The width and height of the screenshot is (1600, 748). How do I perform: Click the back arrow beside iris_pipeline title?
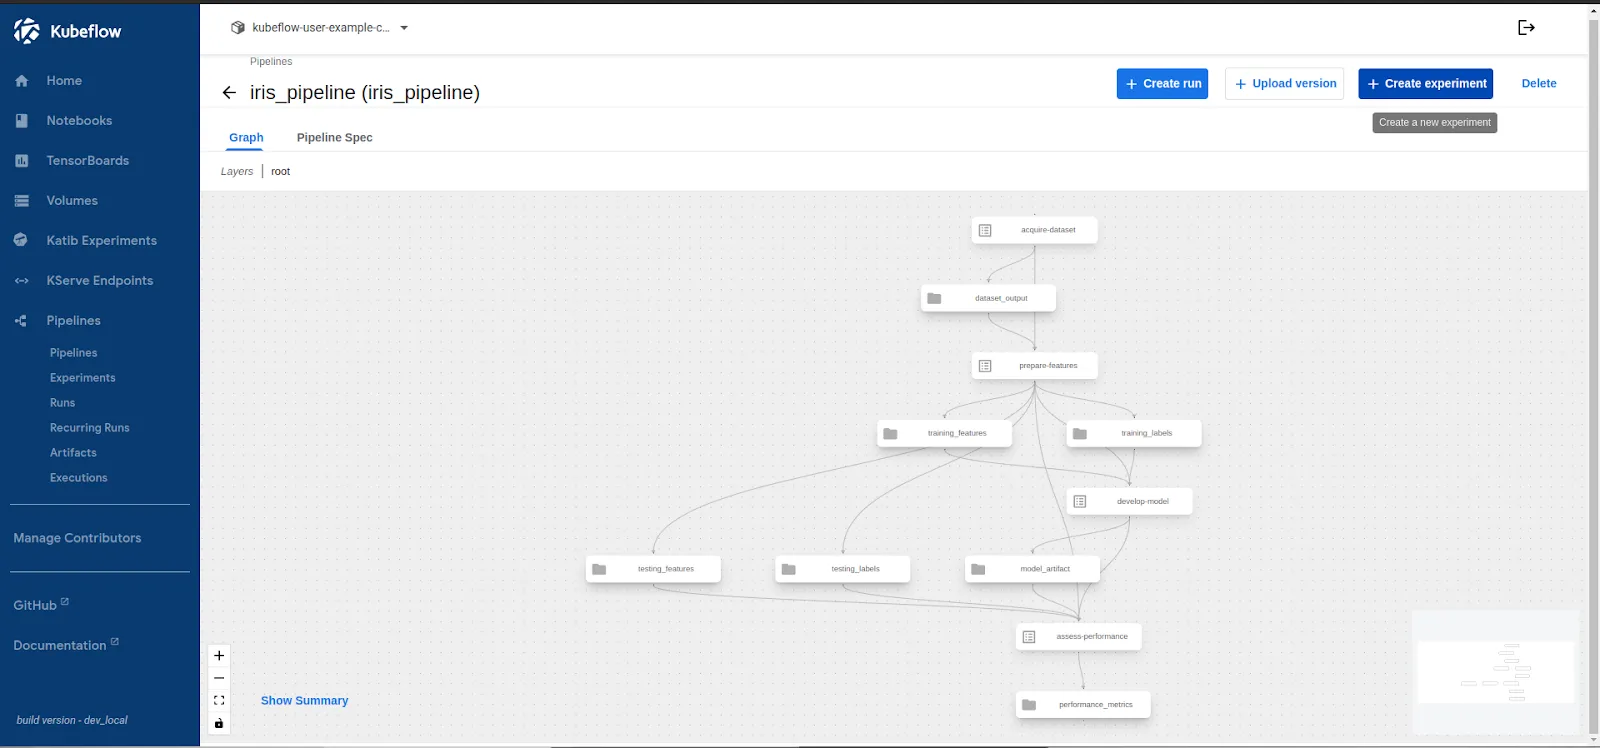[x=229, y=93]
